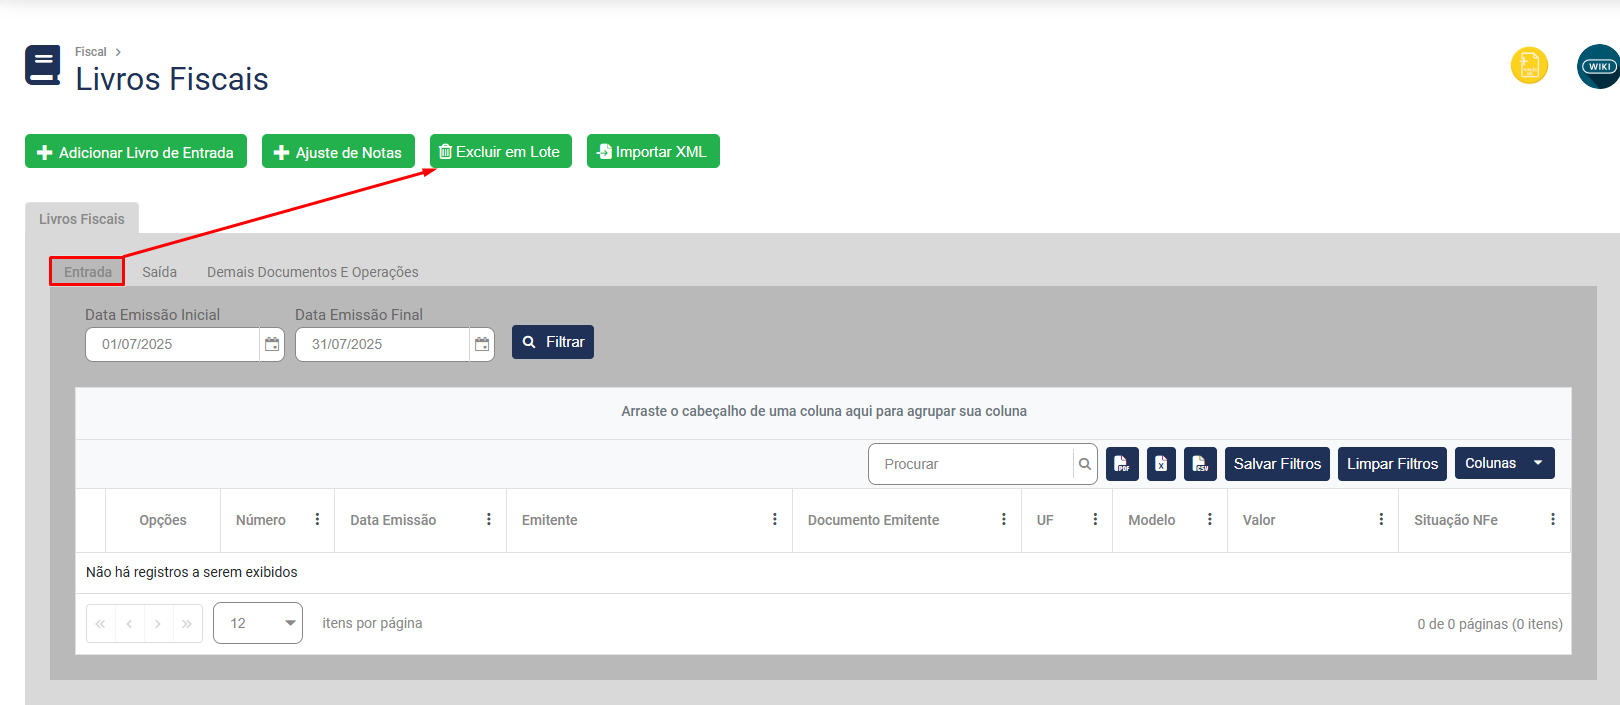Go to last page of grid
The width and height of the screenshot is (1620, 705).
coord(187,623)
